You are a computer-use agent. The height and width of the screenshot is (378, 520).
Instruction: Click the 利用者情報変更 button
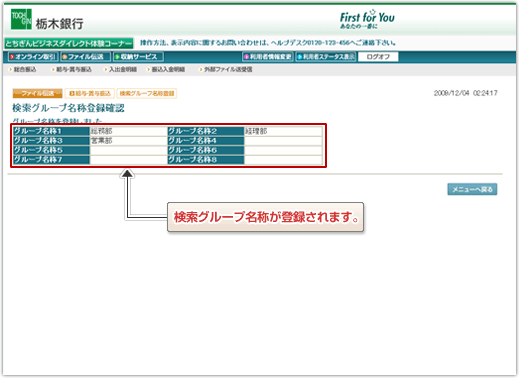coord(268,57)
